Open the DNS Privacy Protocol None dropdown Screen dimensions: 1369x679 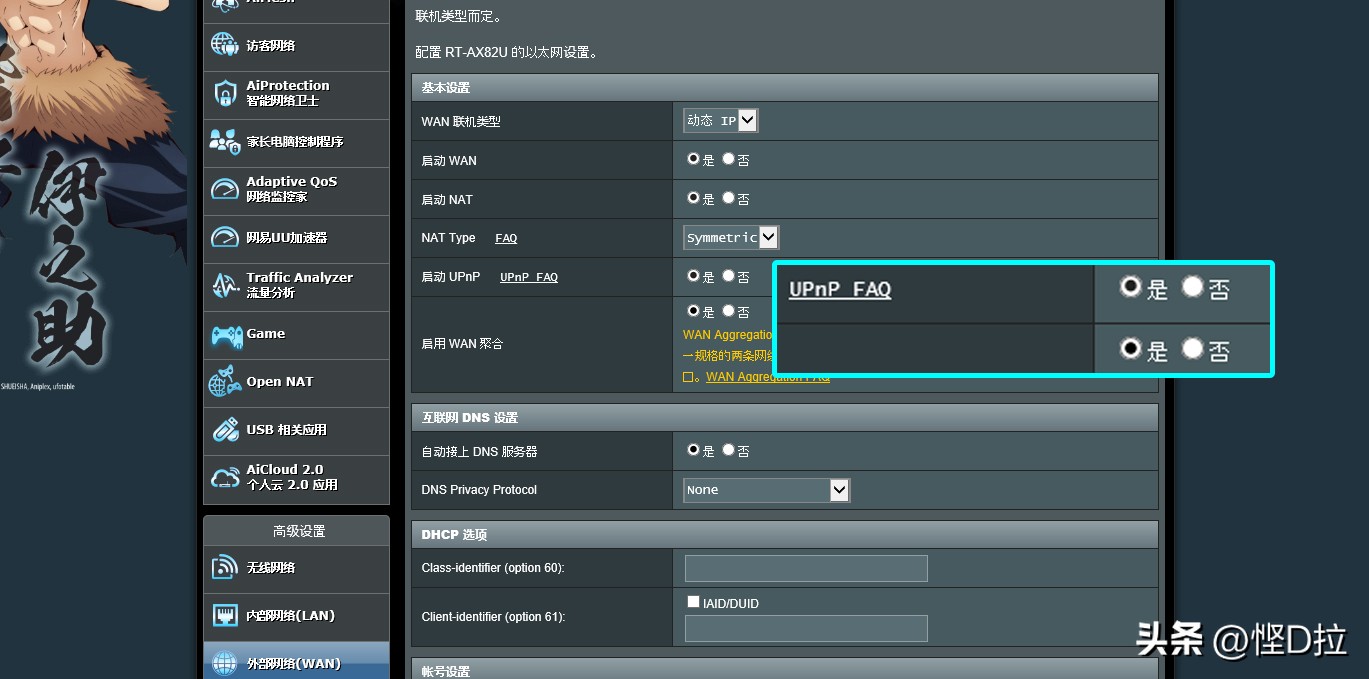pos(767,490)
